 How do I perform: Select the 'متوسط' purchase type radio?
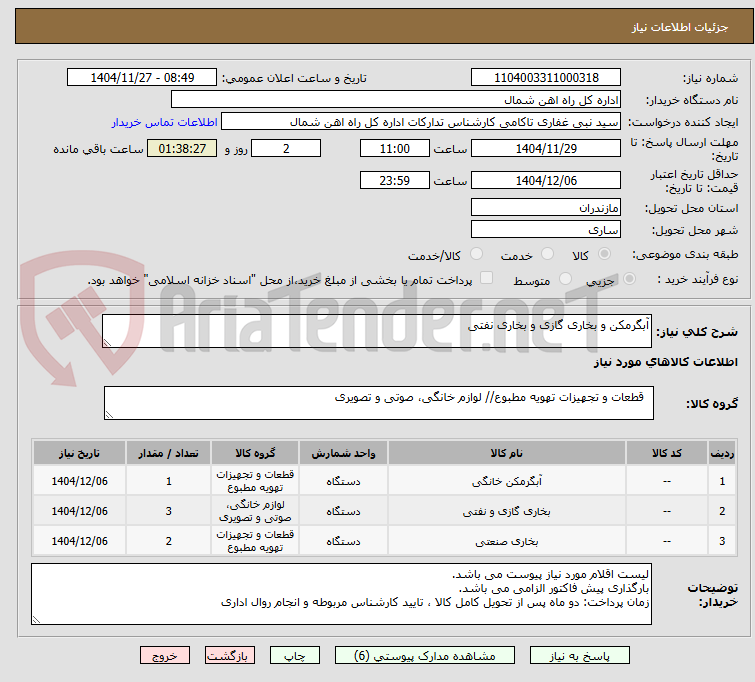(565, 279)
